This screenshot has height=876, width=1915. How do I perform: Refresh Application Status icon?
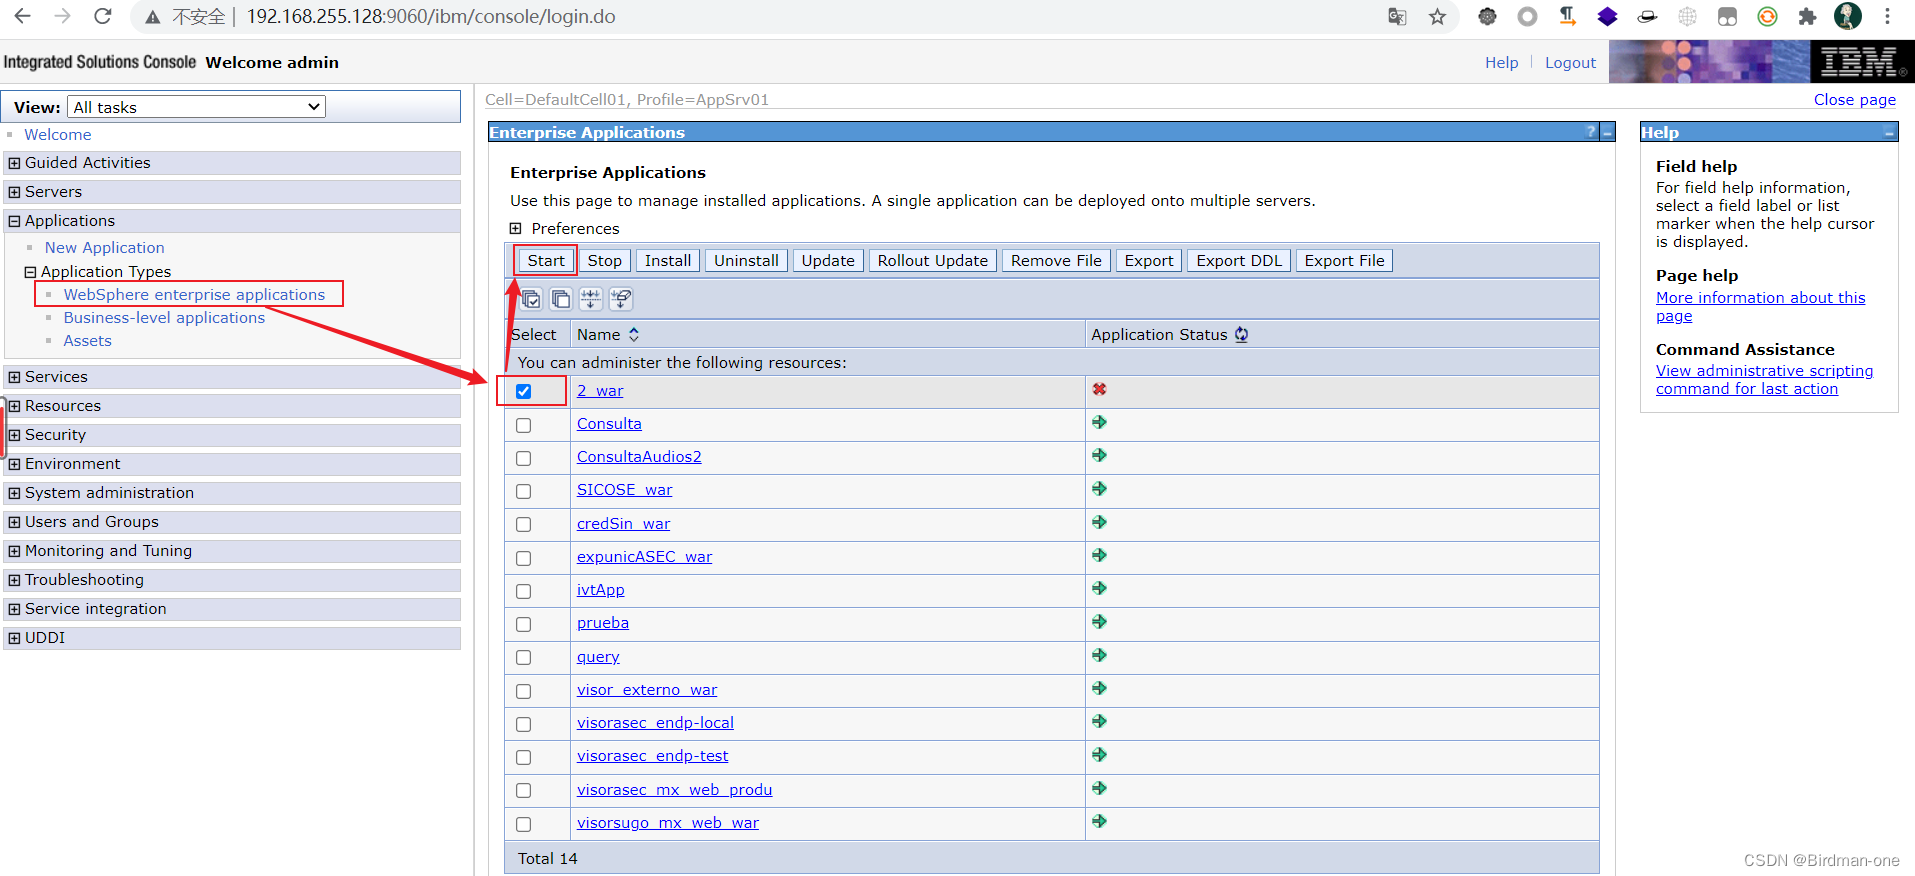[x=1241, y=335]
